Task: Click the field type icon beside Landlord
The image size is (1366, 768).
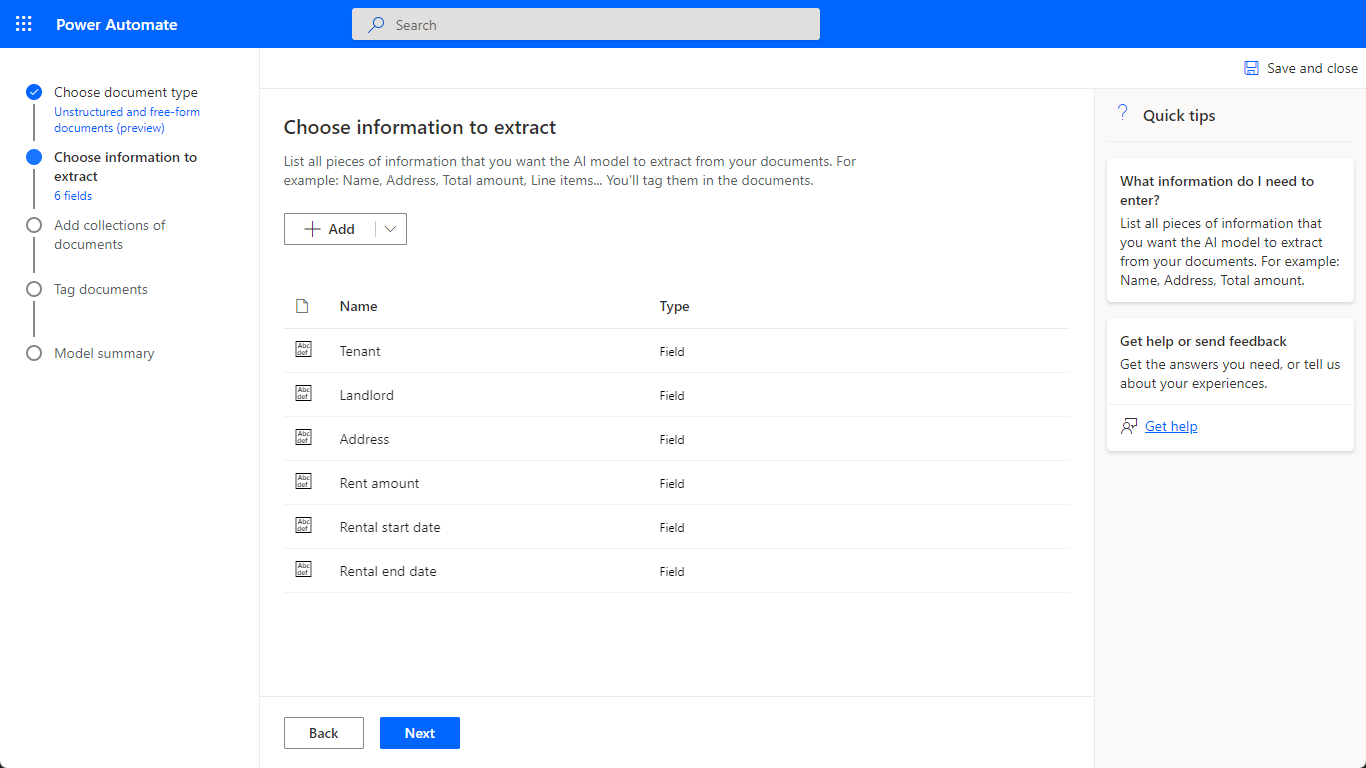Action: tap(303, 393)
